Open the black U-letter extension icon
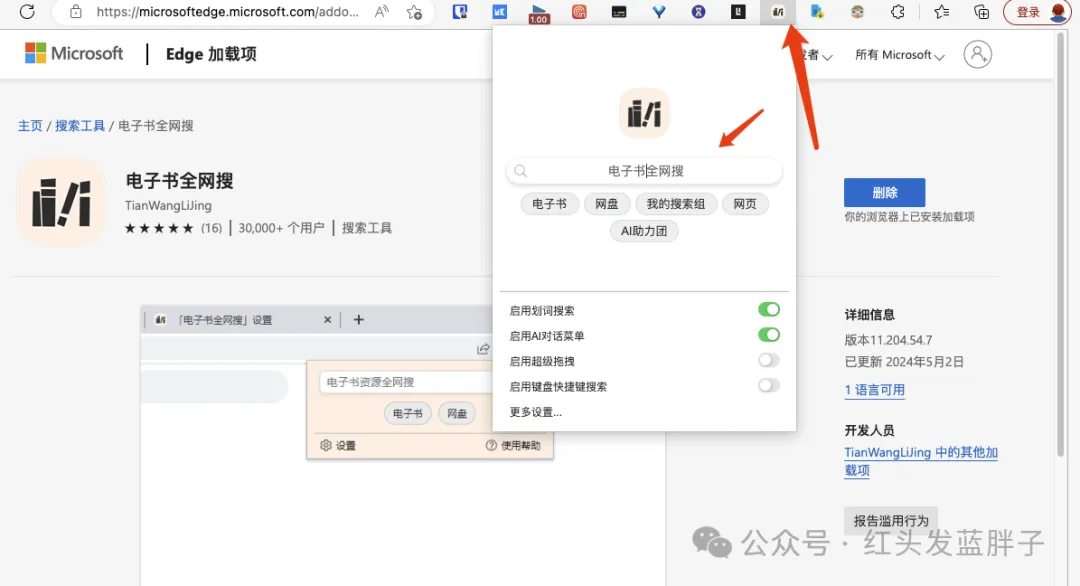This screenshot has width=1080, height=586. coord(738,12)
